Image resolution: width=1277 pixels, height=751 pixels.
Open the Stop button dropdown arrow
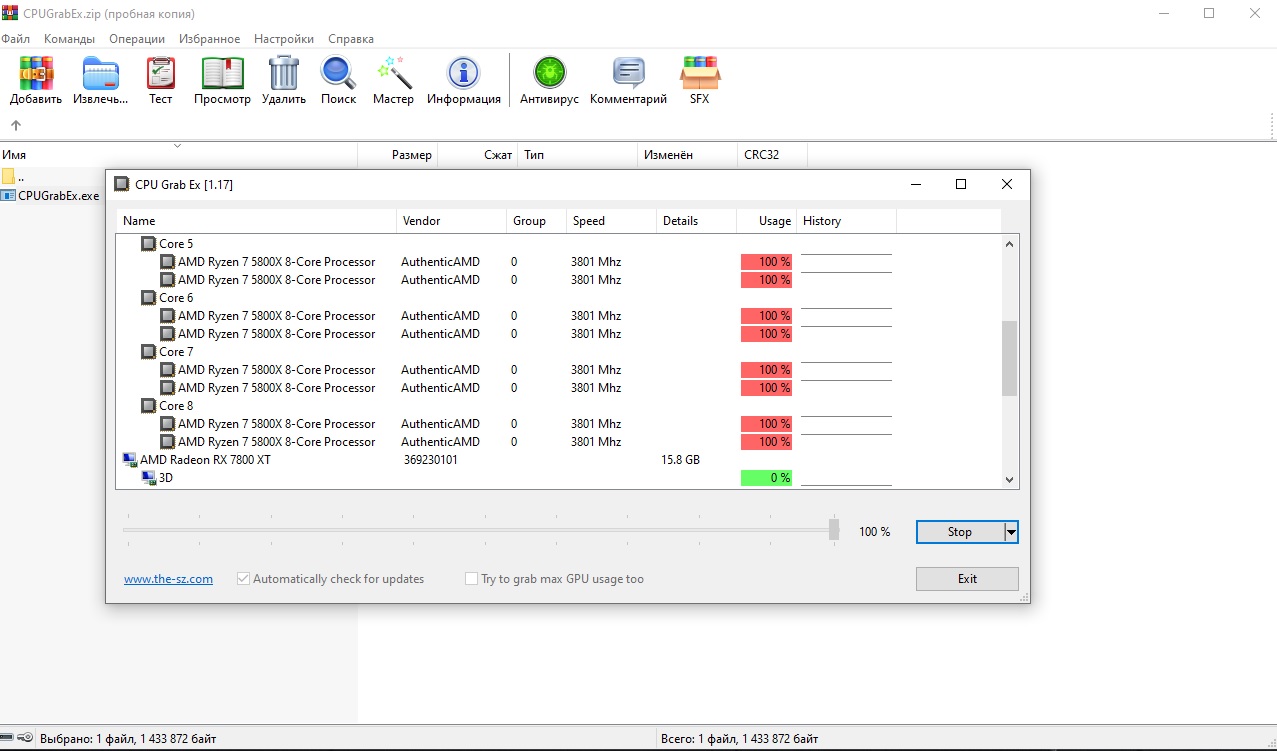1011,532
